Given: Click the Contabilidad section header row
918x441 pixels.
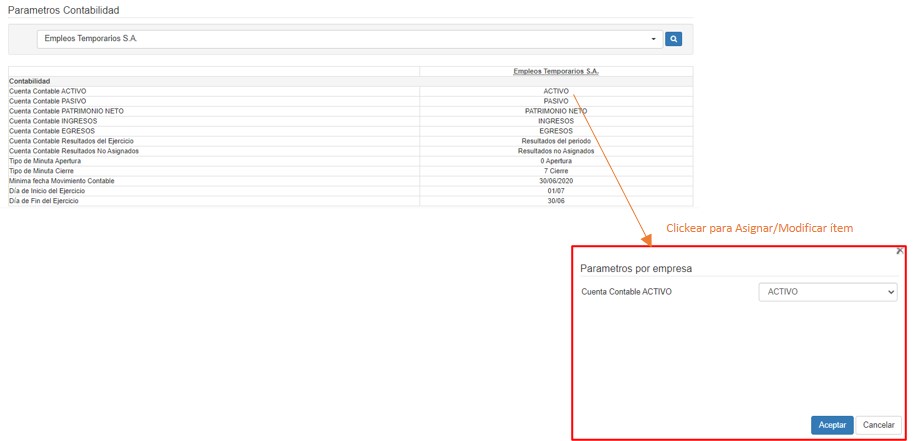Looking at the screenshot, I should tap(30, 81).
